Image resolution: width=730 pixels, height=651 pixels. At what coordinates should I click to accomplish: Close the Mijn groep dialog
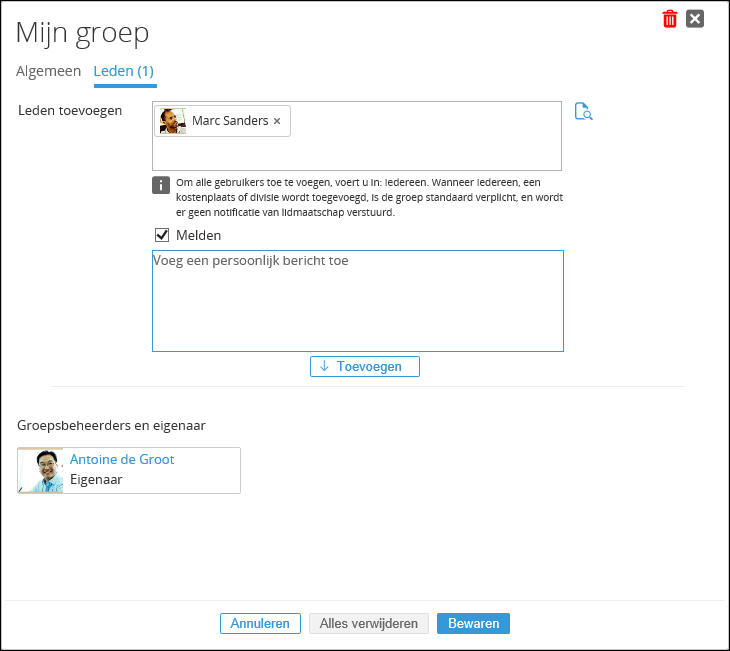695,19
